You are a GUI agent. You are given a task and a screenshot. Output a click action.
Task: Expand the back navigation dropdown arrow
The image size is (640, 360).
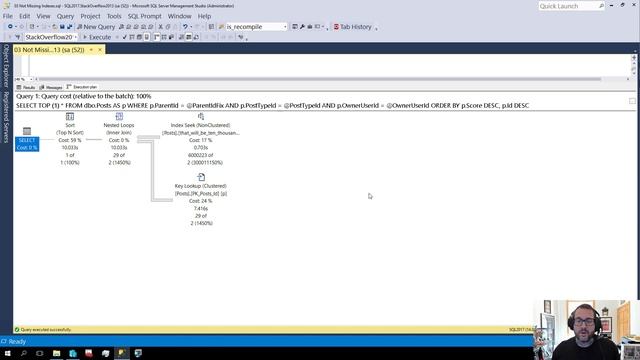[x=16, y=27]
